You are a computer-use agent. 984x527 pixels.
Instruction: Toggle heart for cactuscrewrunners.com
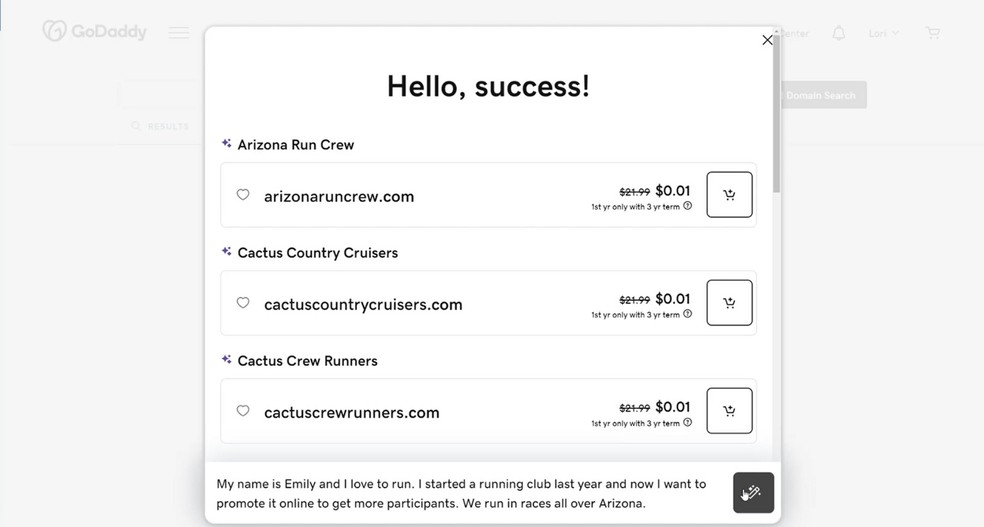(x=243, y=411)
